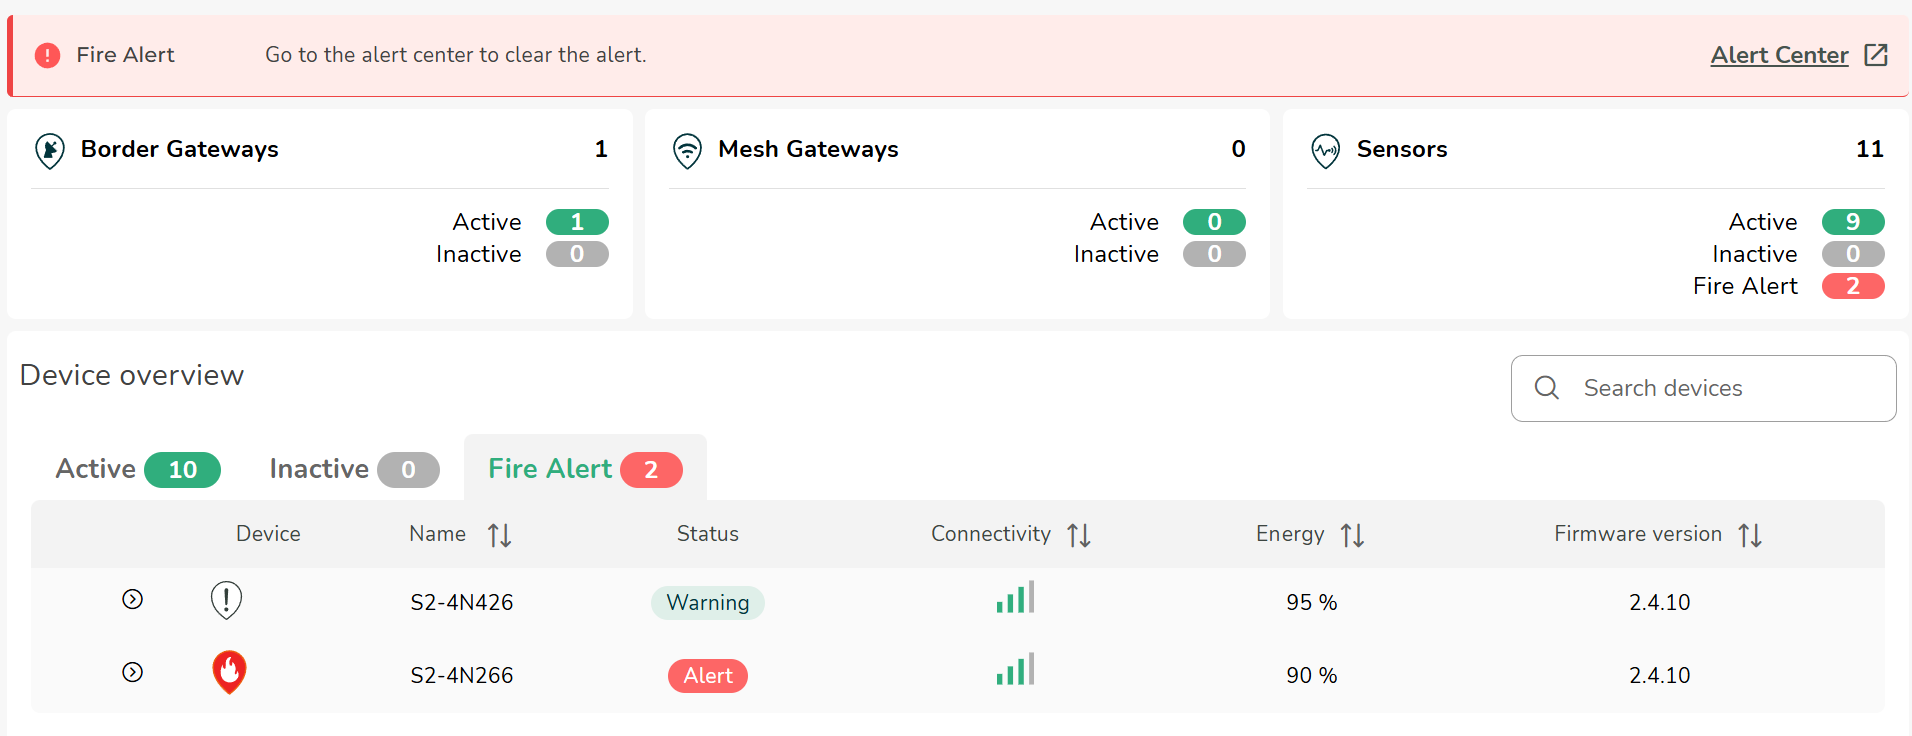Sort devices by Energy column

click(1352, 535)
